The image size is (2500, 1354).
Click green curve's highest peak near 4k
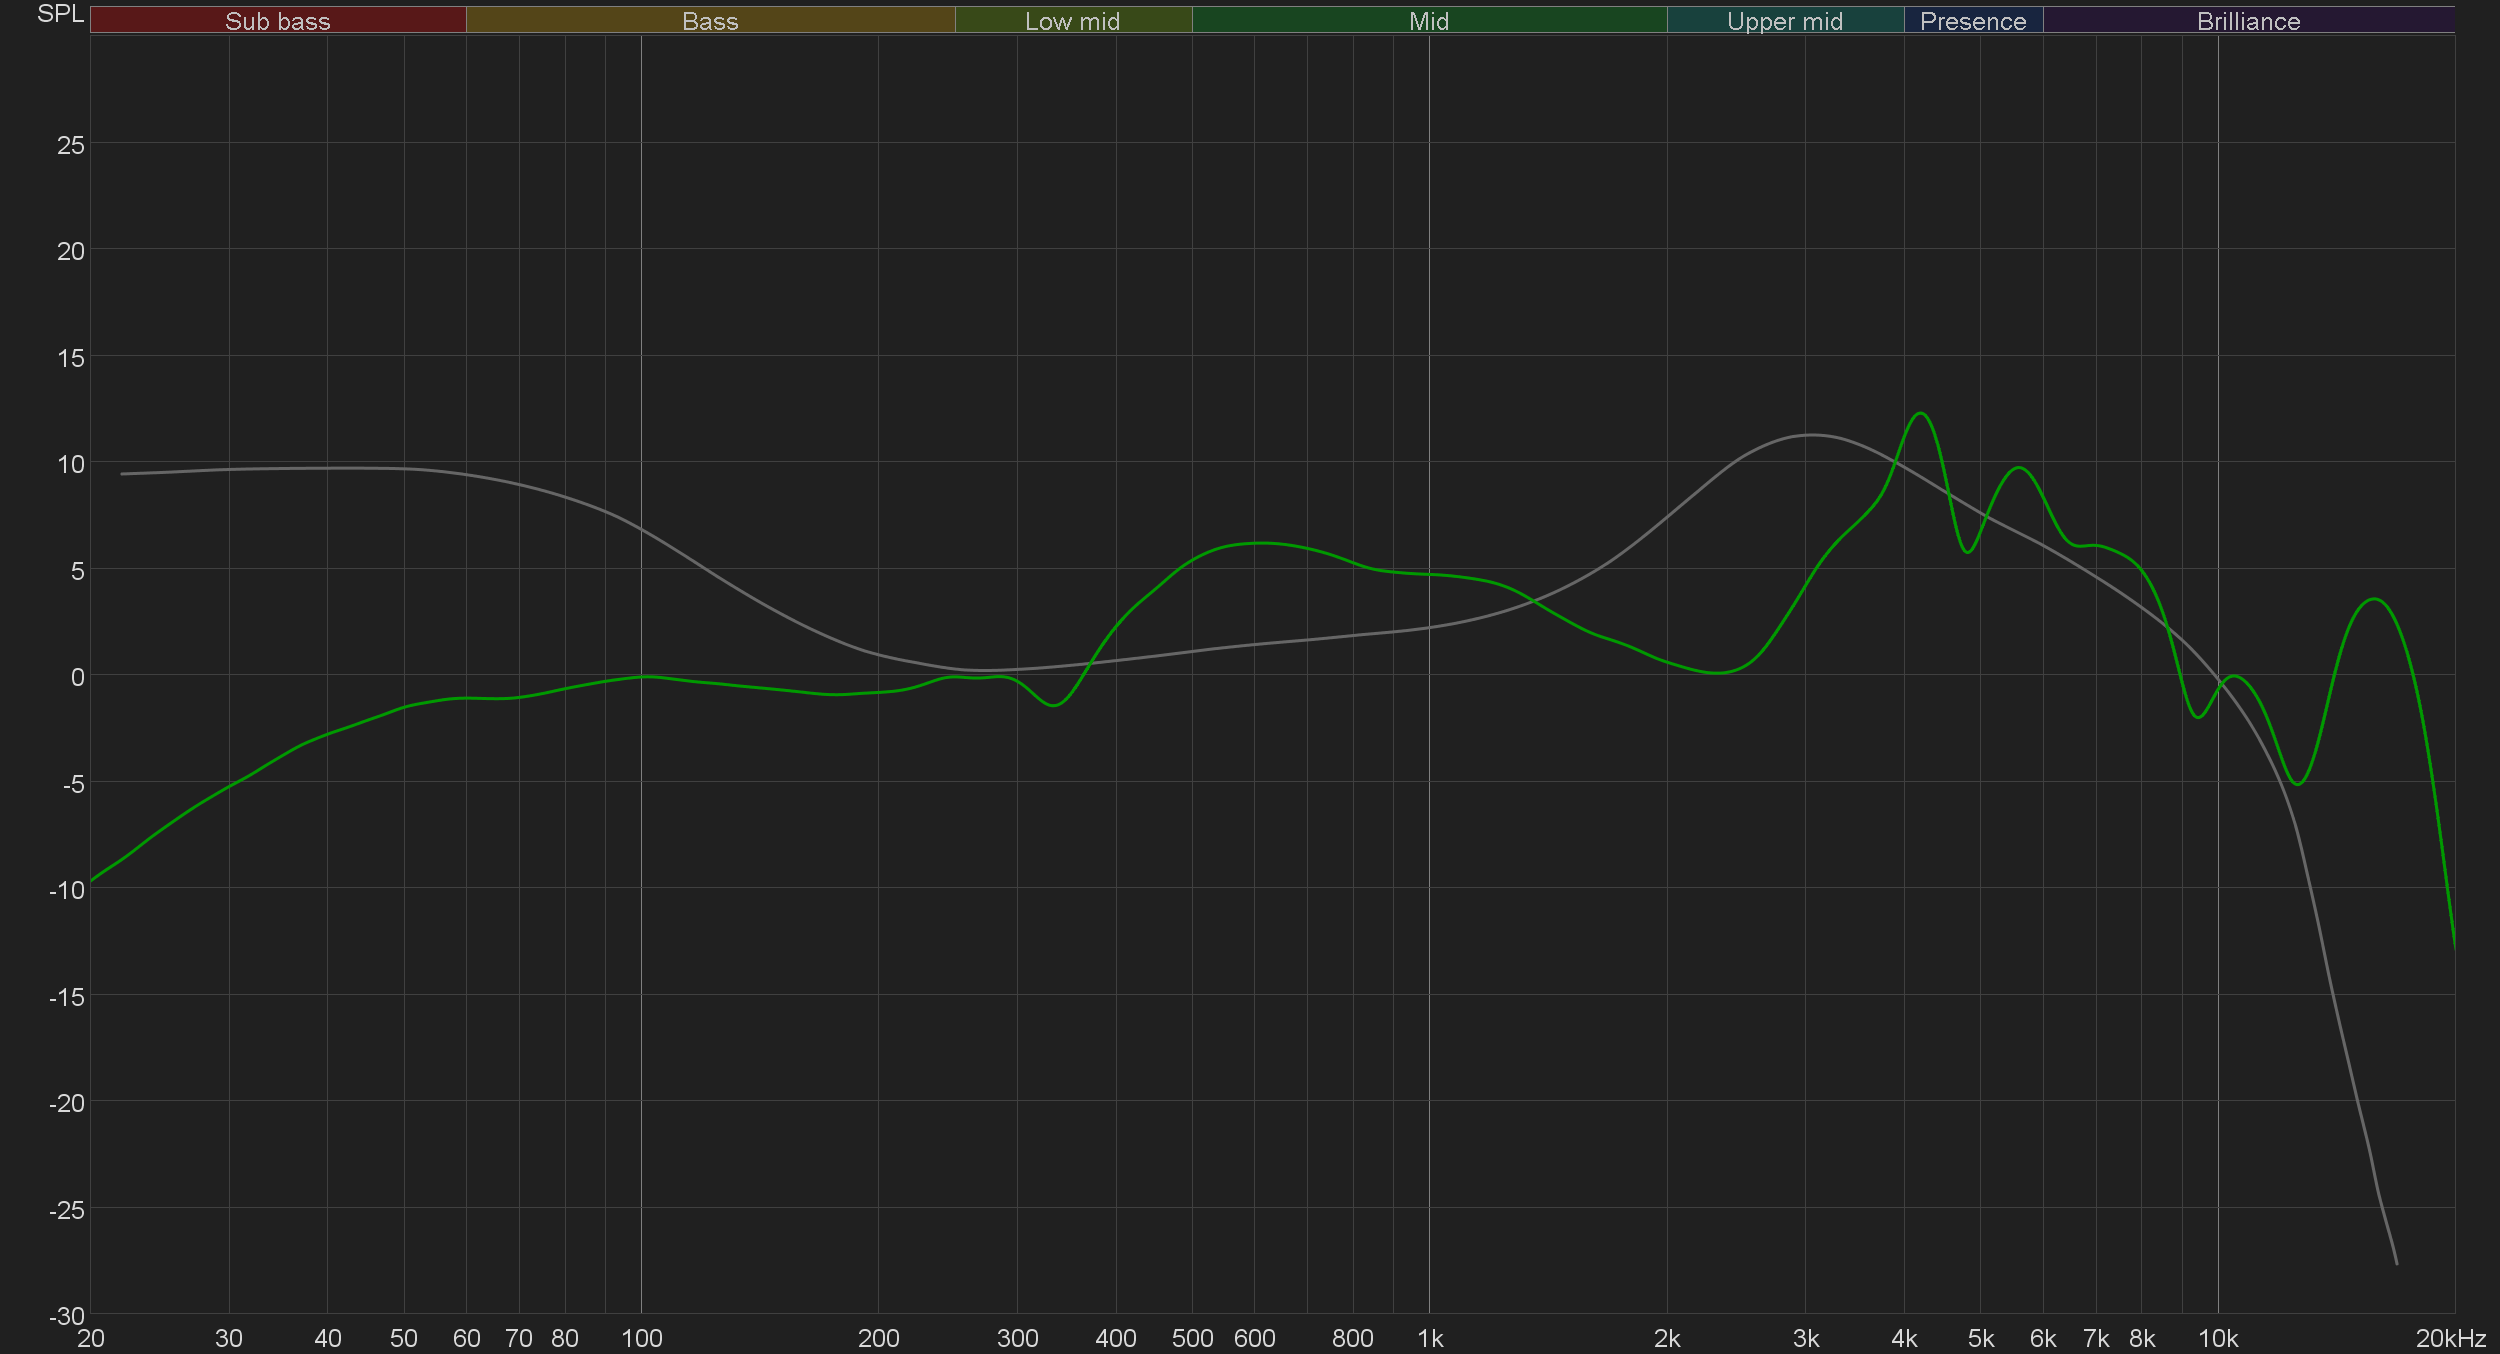click(x=1920, y=413)
